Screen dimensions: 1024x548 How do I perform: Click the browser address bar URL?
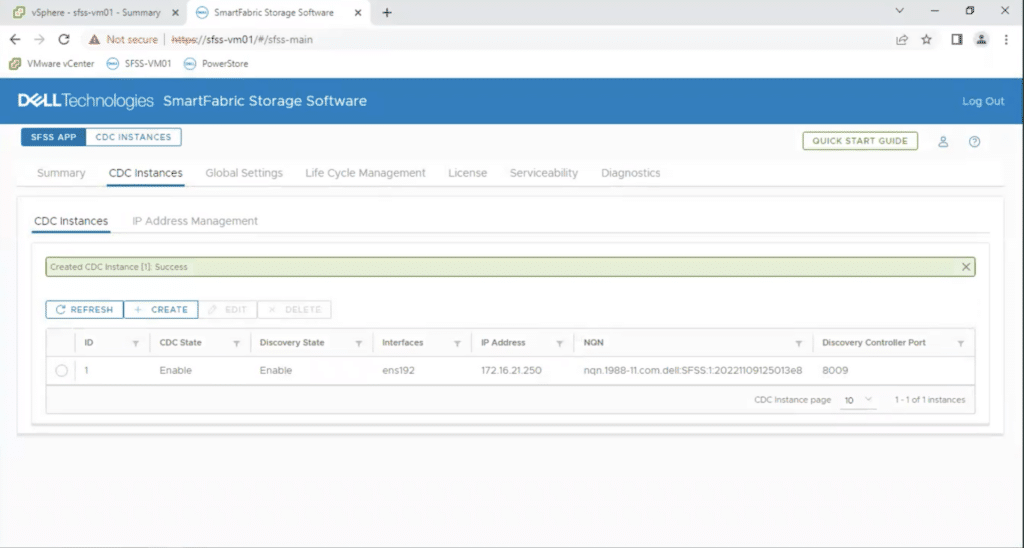click(x=242, y=40)
